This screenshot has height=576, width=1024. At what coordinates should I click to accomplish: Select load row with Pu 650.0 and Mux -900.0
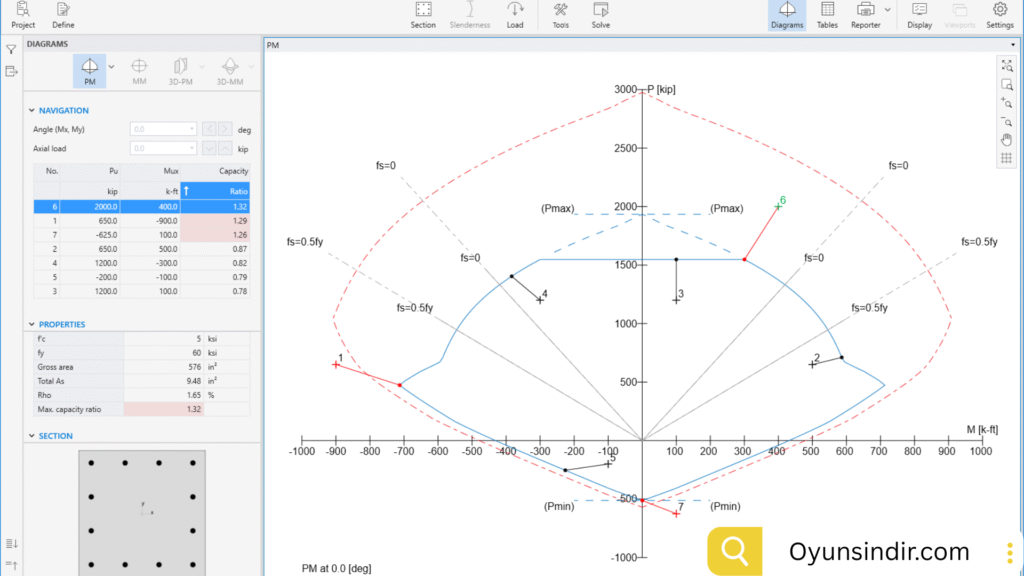tap(140, 220)
